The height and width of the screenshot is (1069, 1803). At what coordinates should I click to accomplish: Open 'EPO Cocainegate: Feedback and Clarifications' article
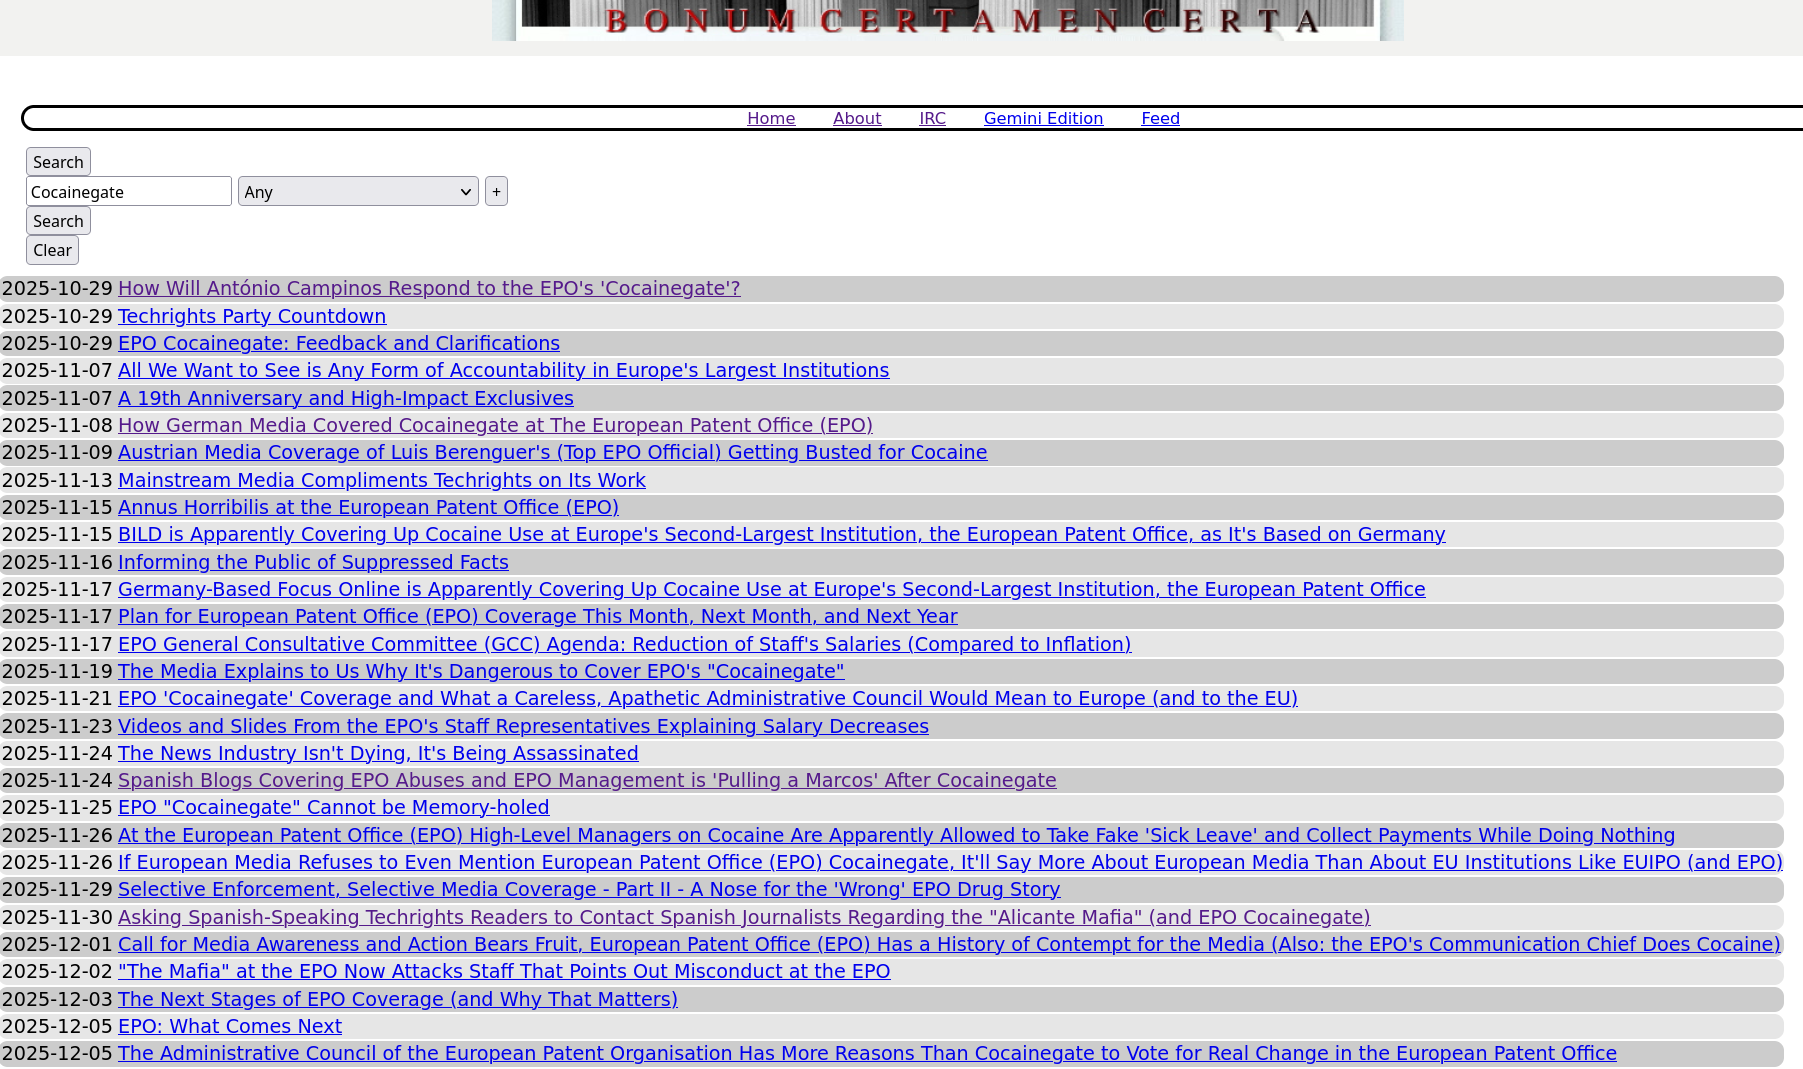(338, 343)
